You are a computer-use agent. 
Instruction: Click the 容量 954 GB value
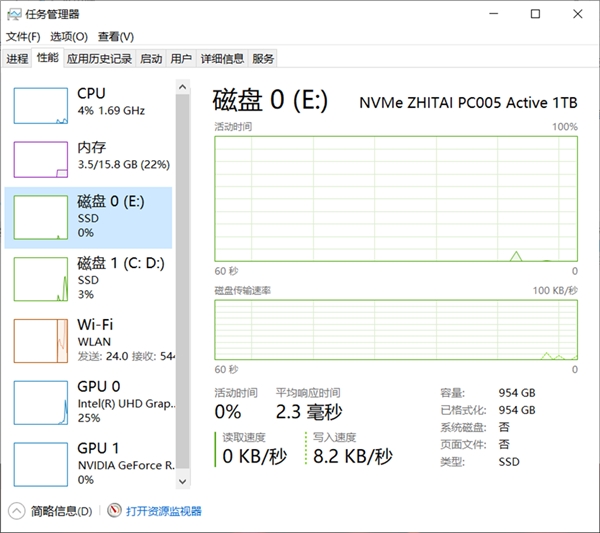click(517, 393)
